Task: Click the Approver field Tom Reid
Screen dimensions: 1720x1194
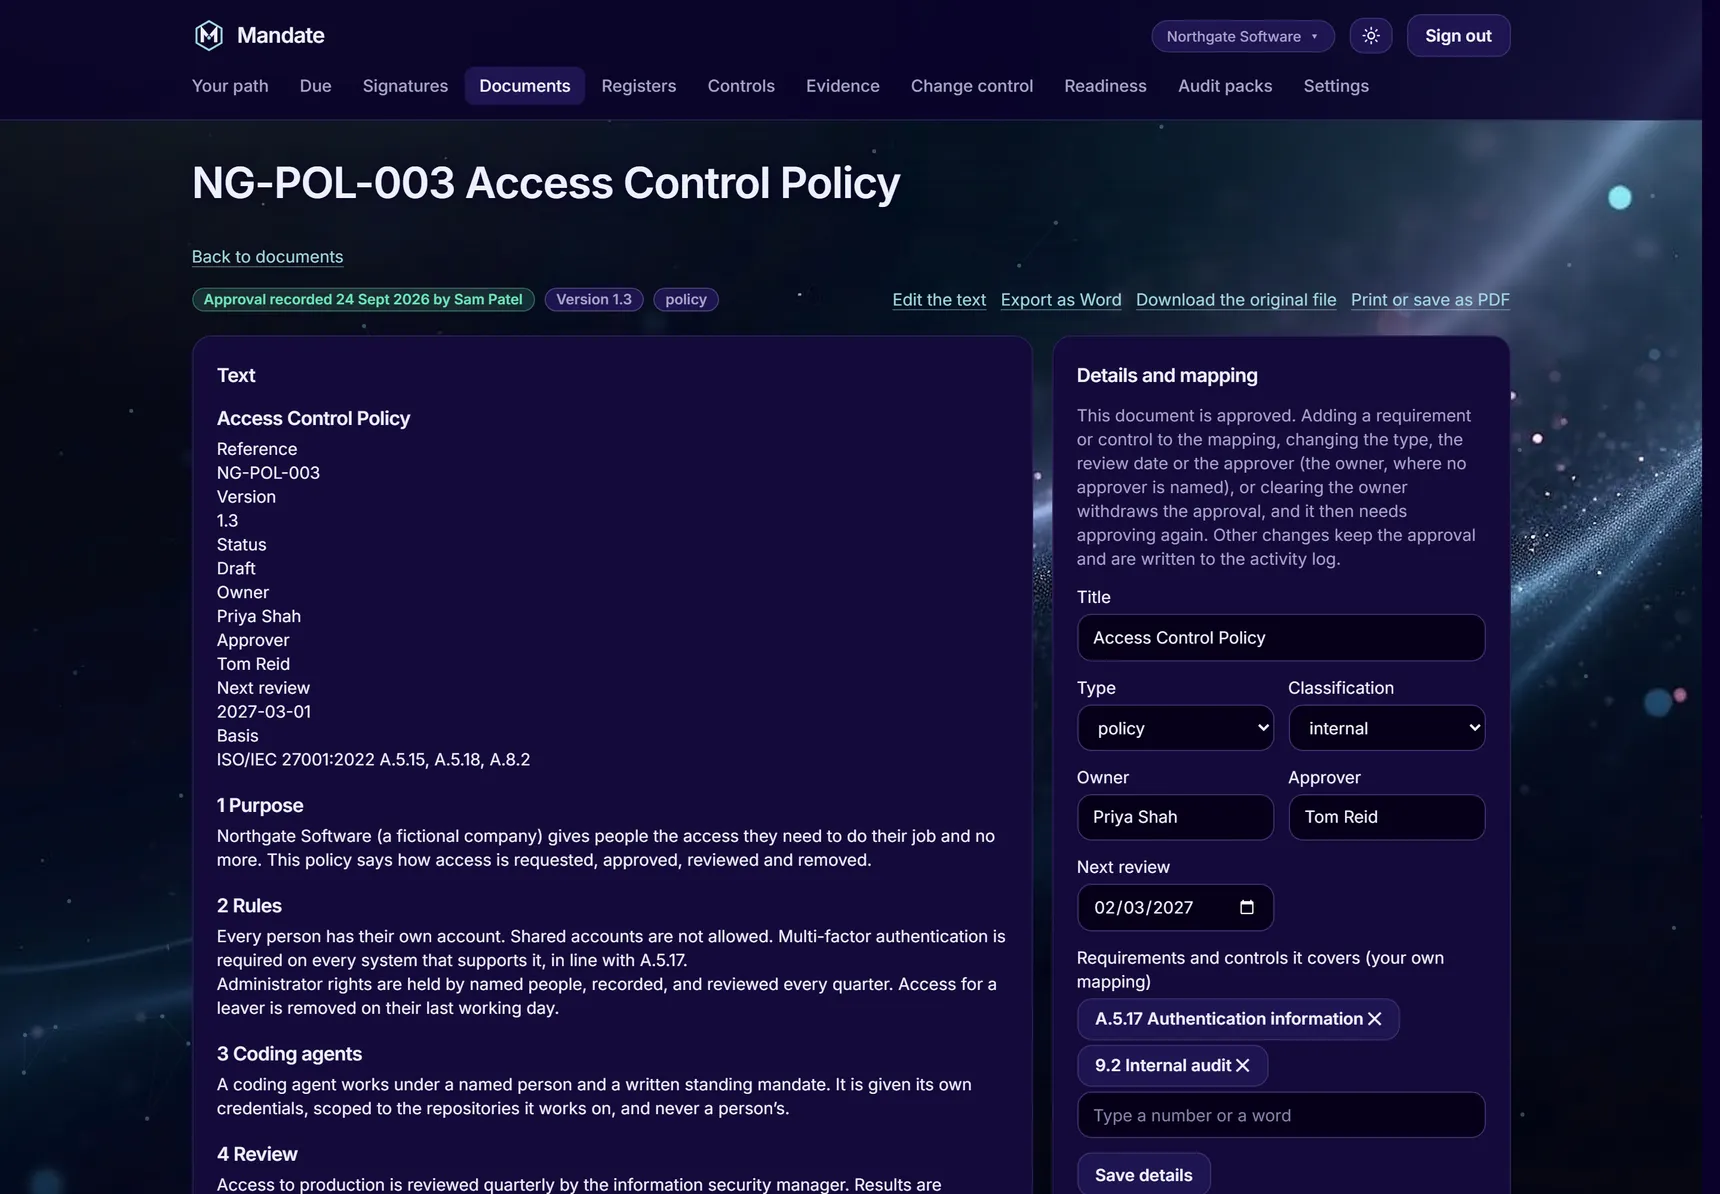Action: point(1386,817)
